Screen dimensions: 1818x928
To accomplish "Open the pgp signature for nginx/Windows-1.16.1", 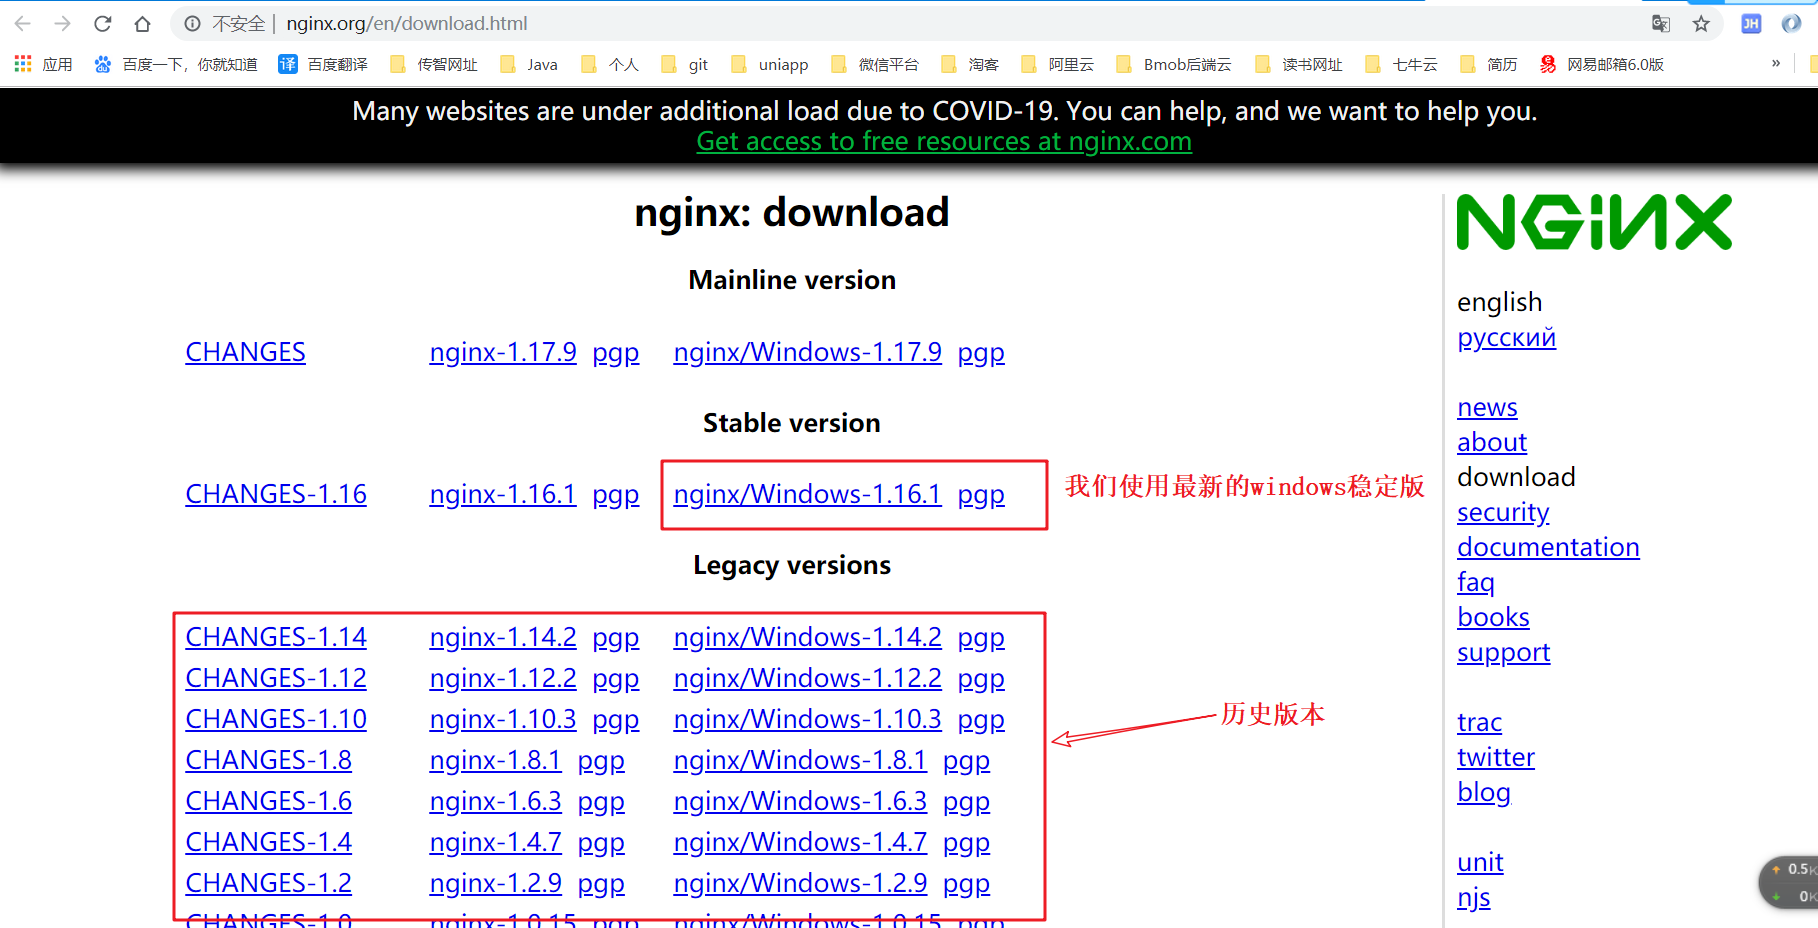I will 981,495.
